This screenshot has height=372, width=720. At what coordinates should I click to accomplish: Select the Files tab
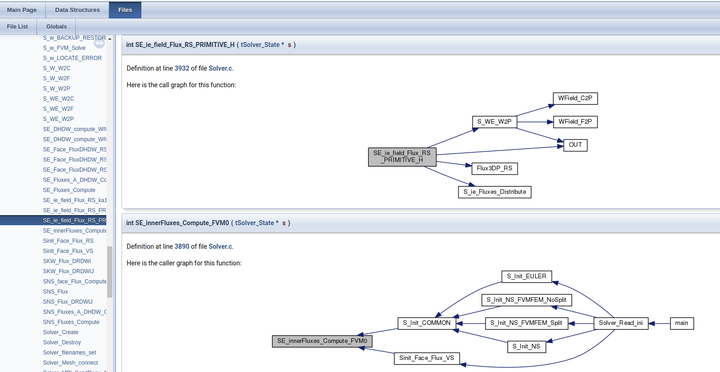point(125,10)
